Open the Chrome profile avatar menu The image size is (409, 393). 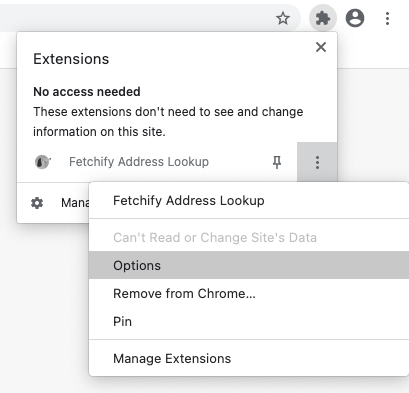(x=355, y=18)
